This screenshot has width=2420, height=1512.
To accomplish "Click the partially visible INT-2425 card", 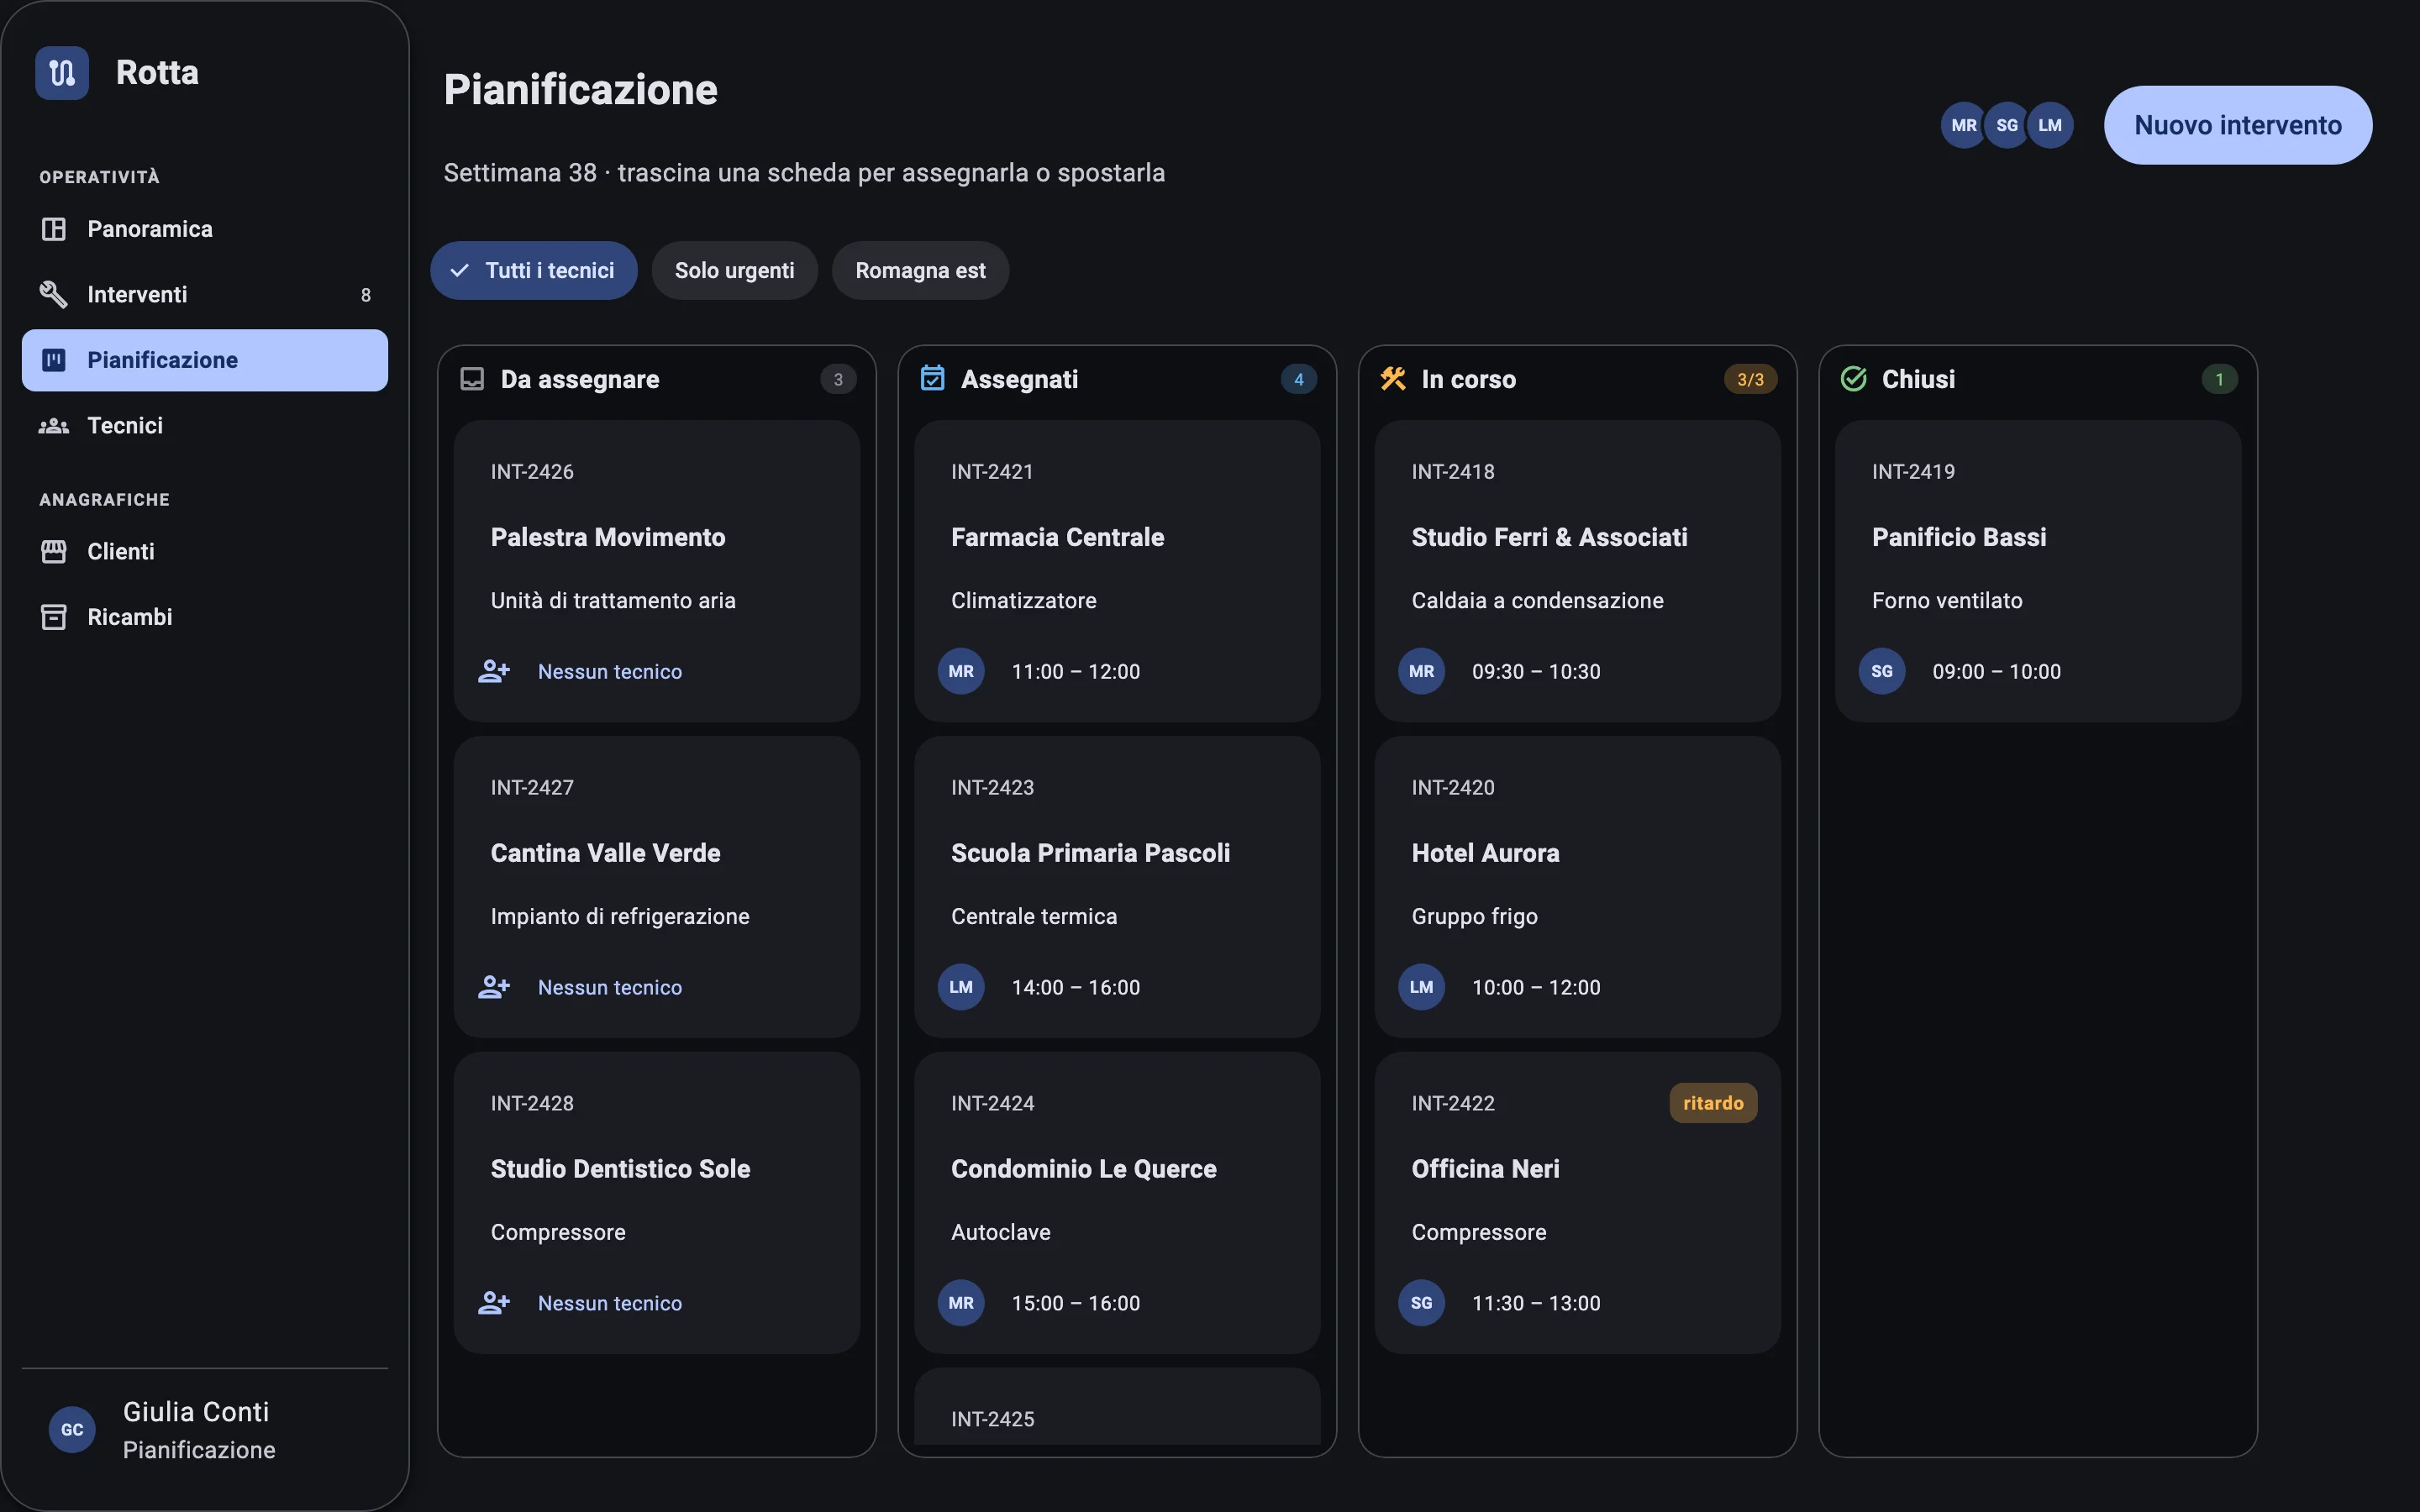I will pyautogui.click(x=1117, y=1406).
